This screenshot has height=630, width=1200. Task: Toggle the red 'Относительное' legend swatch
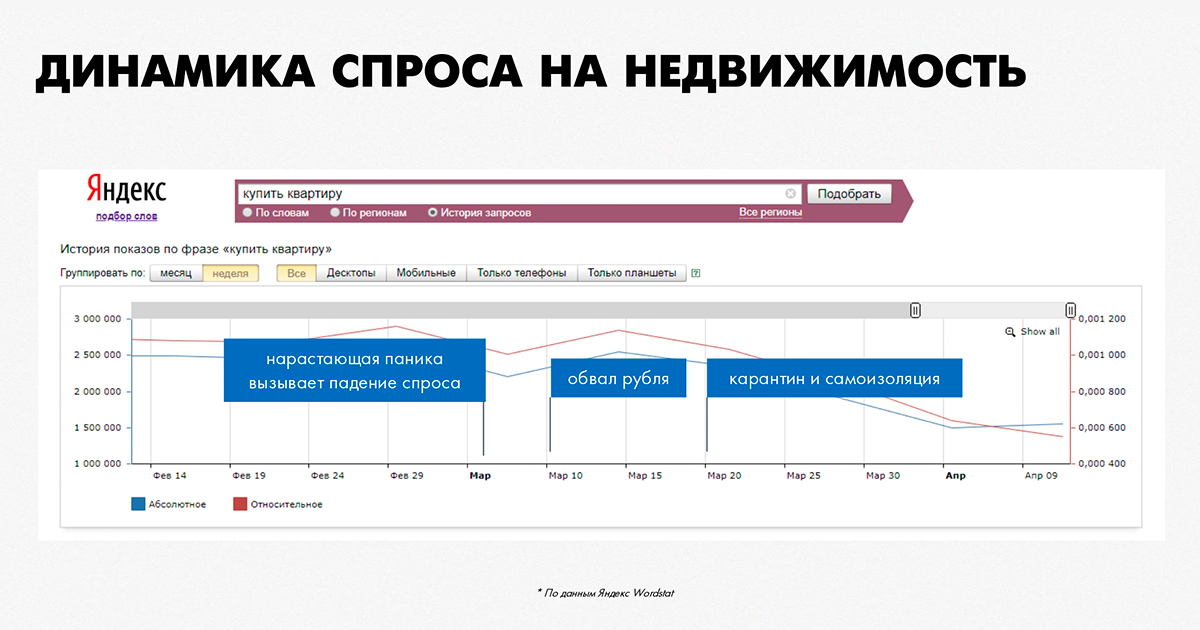click(240, 505)
